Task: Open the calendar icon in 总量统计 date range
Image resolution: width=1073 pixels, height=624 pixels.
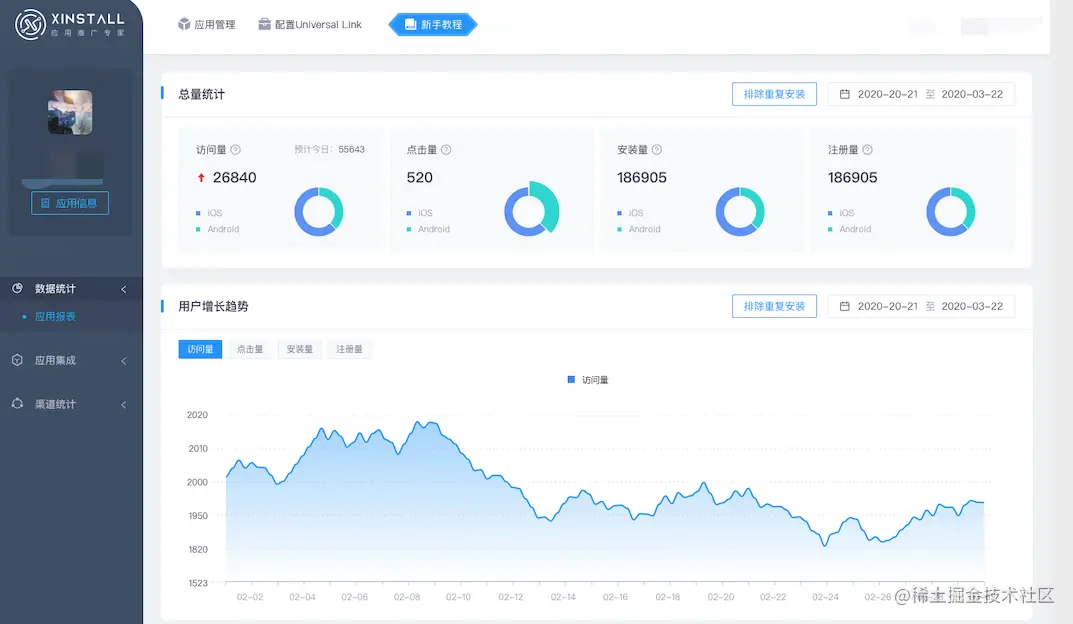Action: pyautogui.click(x=845, y=93)
